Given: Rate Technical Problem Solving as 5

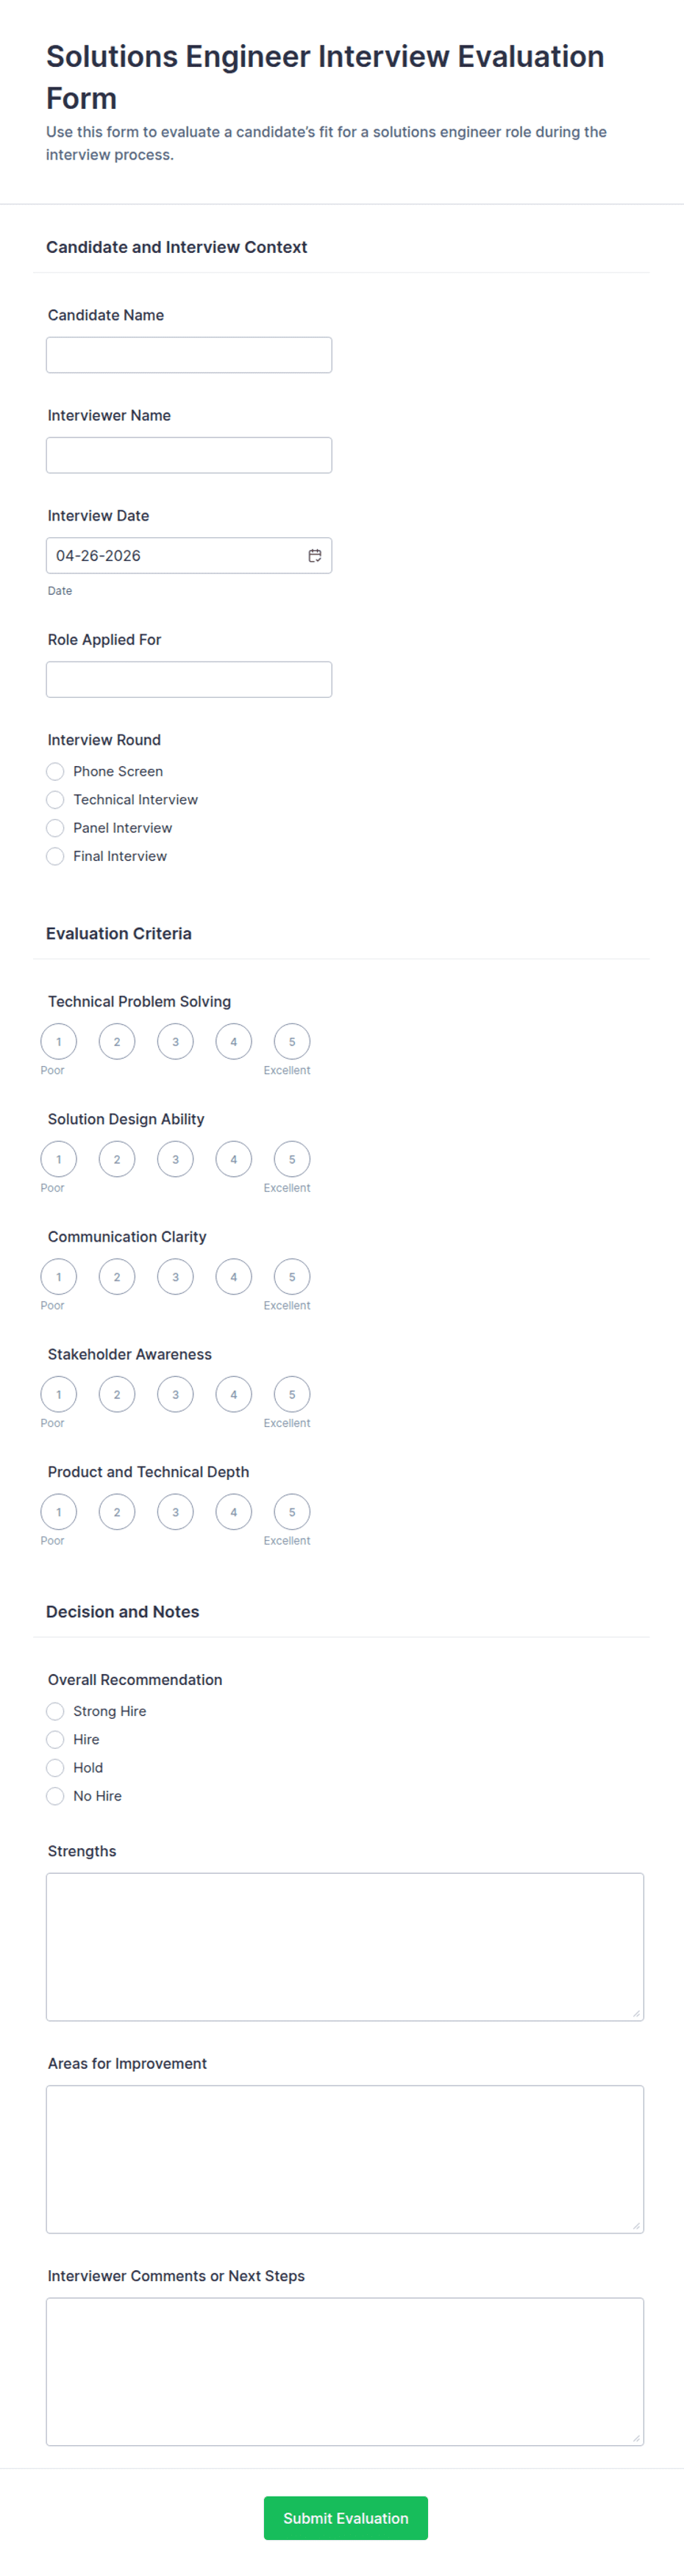Looking at the screenshot, I should (292, 1041).
